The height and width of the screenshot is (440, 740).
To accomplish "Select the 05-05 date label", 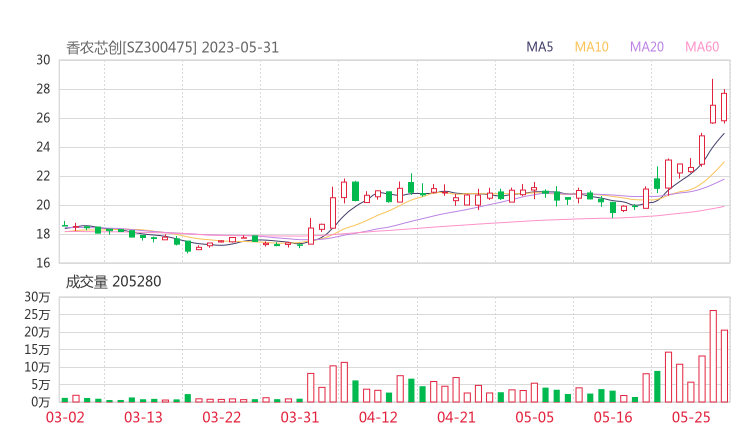I will pyautogui.click(x=535, y=417).
